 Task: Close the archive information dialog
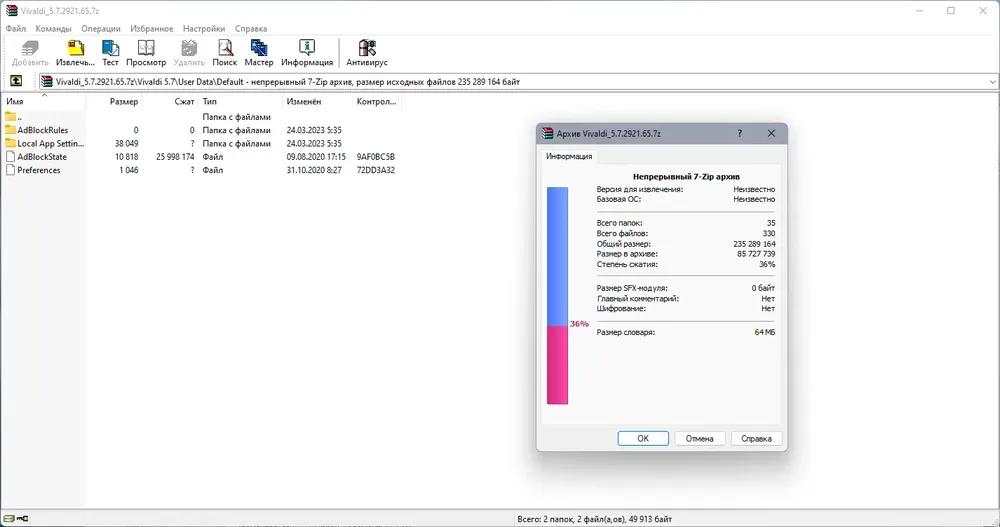coord(771,133)
